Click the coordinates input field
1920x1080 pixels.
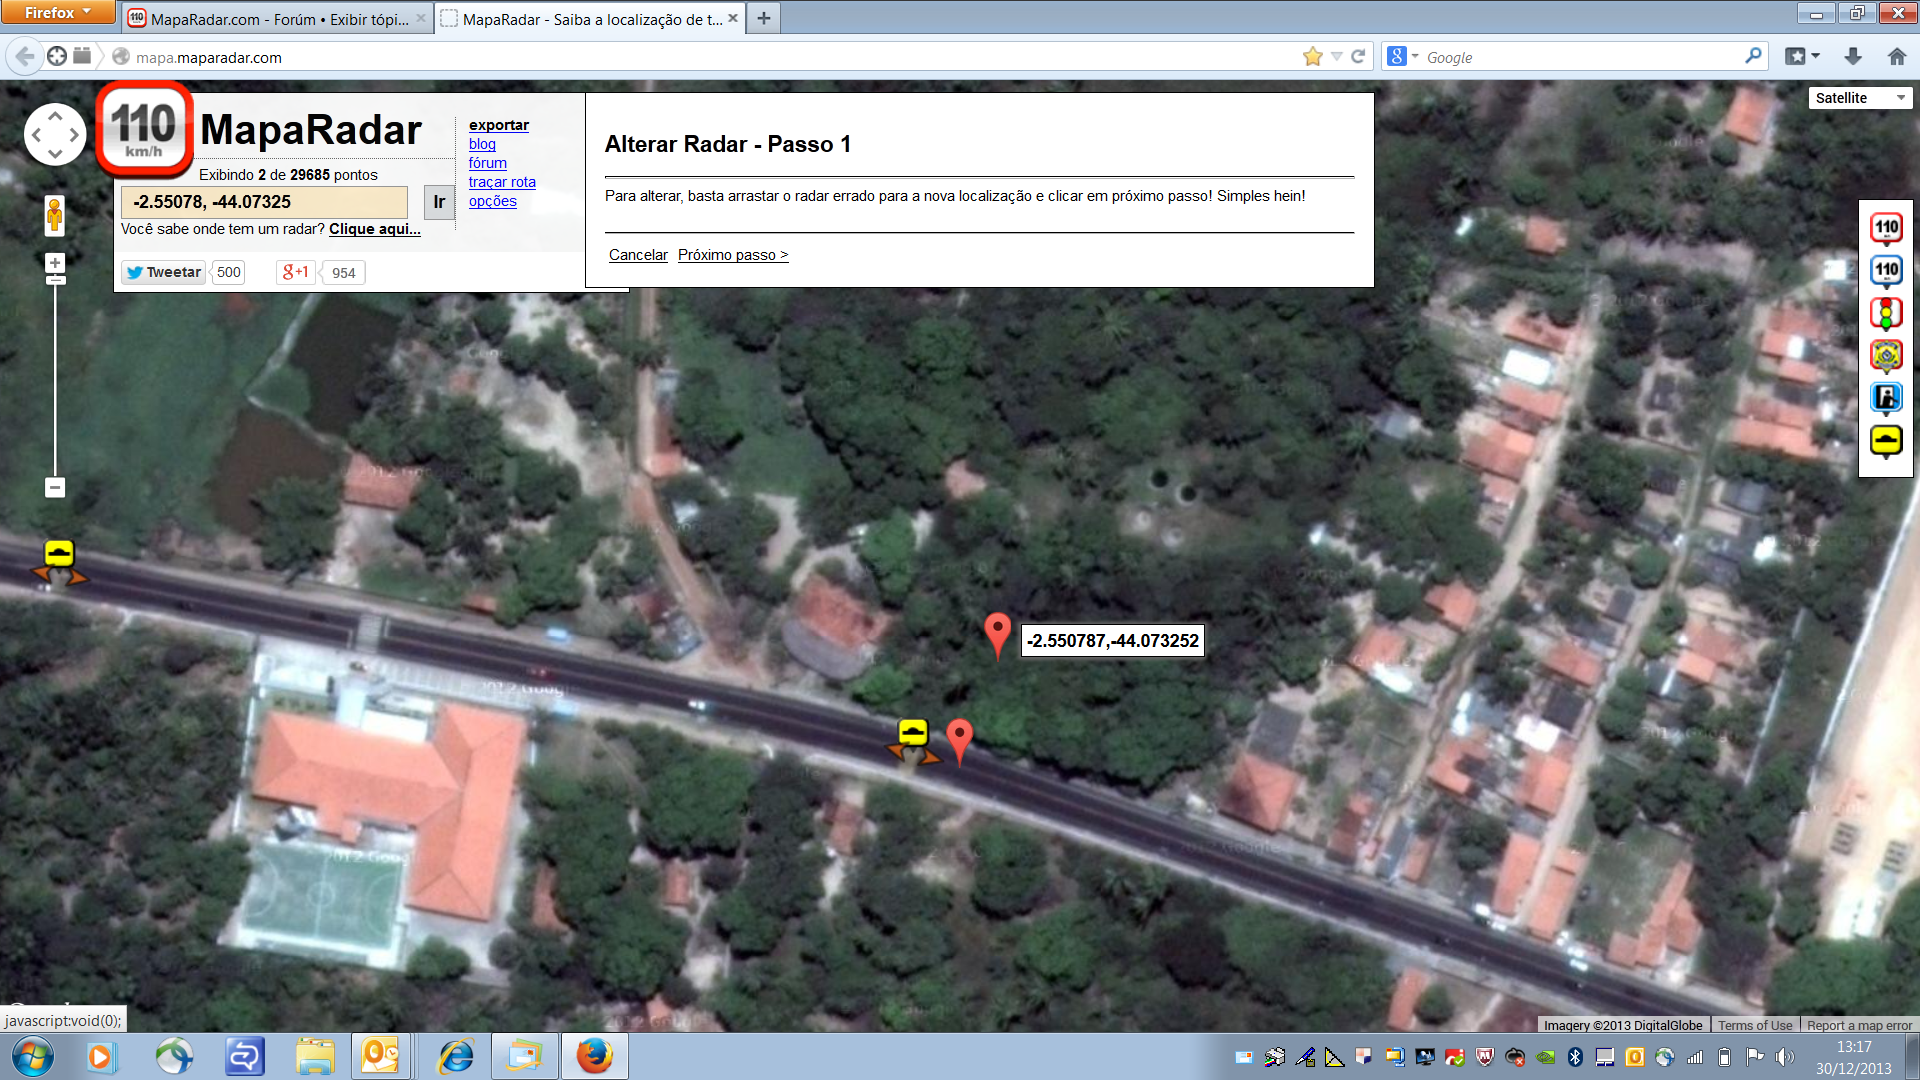pyautogui.click(x=264, y=202)
